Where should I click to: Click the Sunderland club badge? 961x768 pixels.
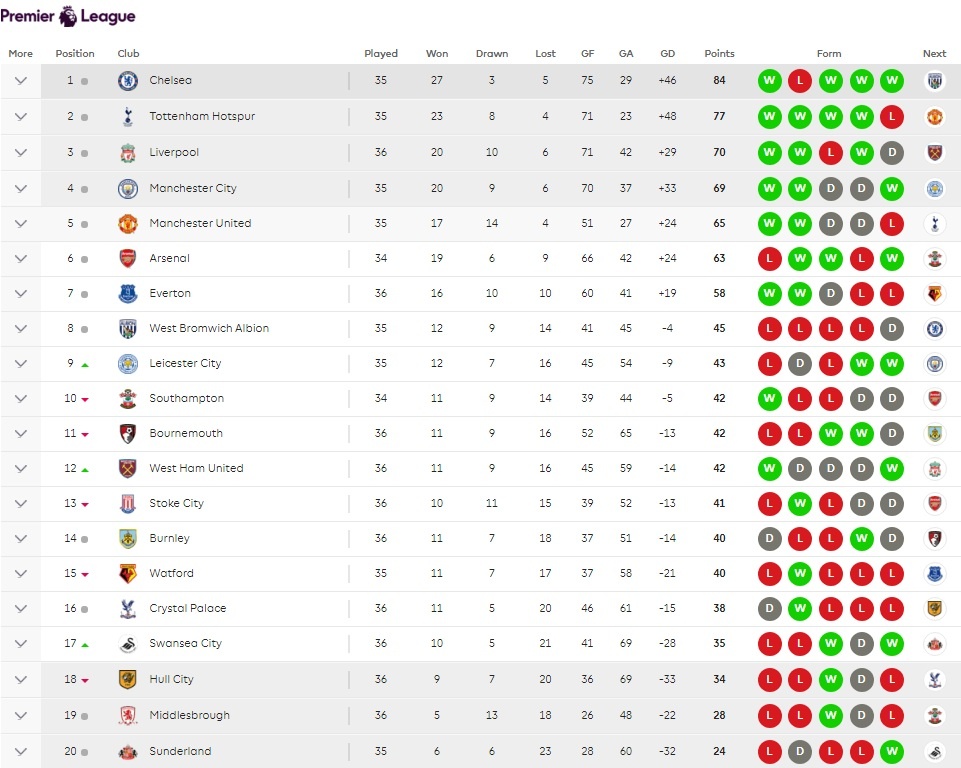[127, 751]
